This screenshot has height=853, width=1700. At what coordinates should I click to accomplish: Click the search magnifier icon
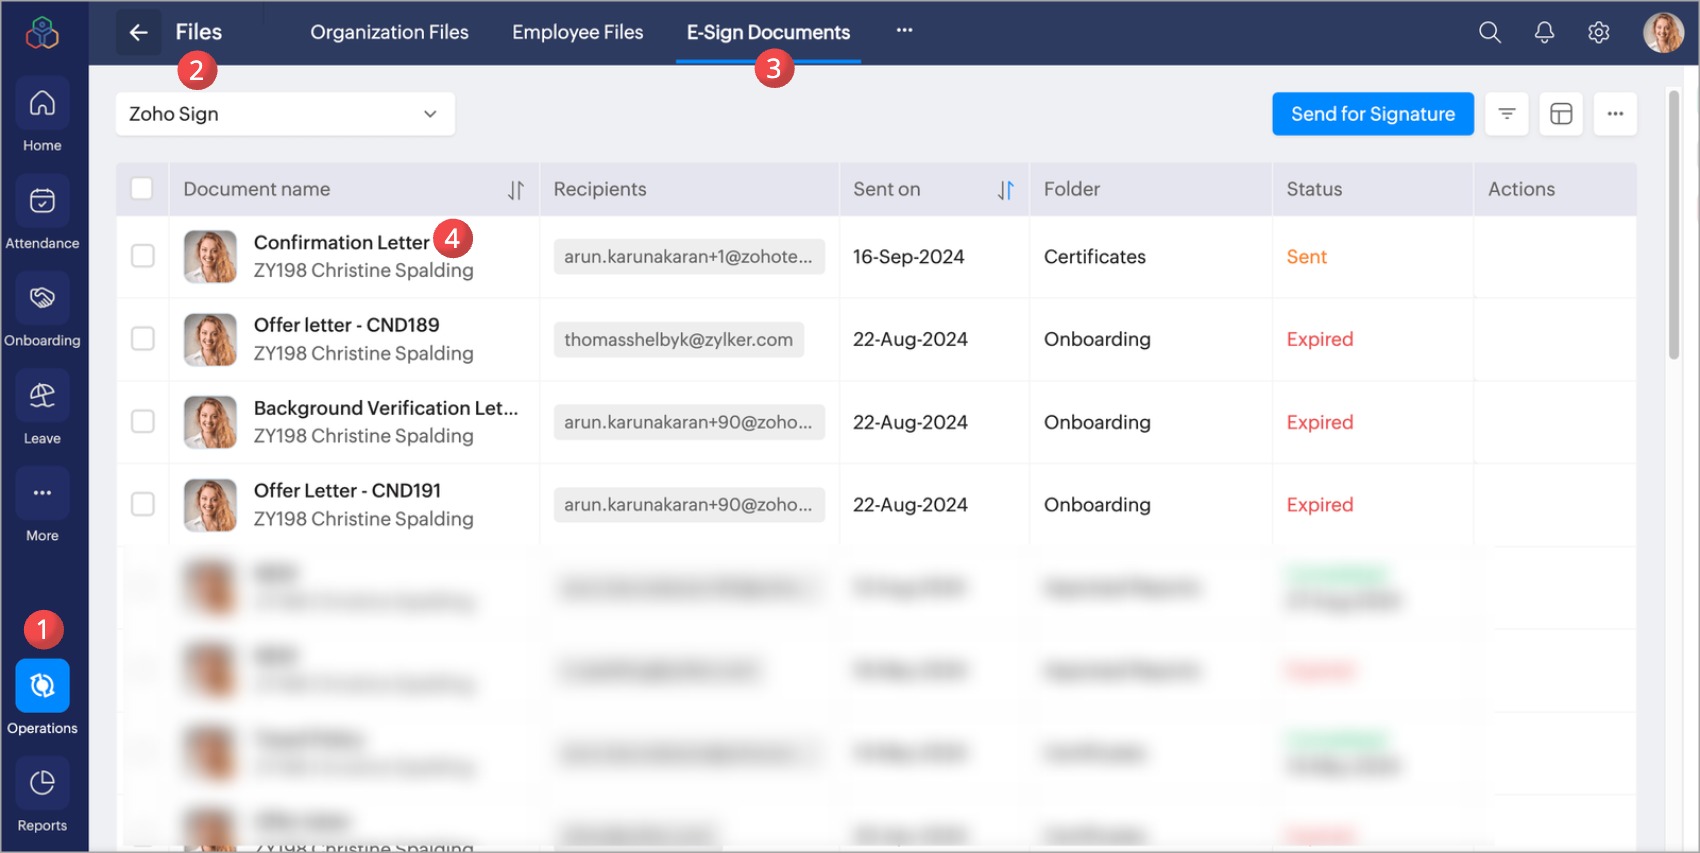click(1489, 33)
